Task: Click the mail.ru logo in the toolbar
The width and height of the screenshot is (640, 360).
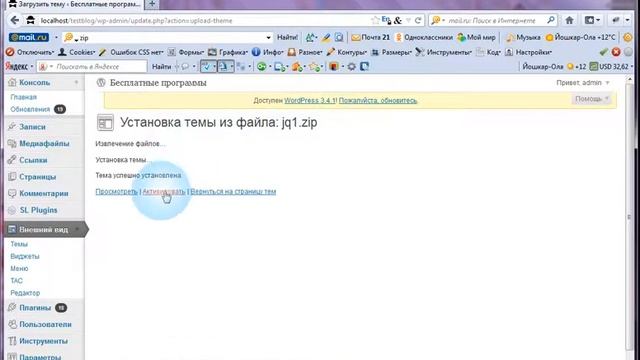Action: [x=29, y=38]
